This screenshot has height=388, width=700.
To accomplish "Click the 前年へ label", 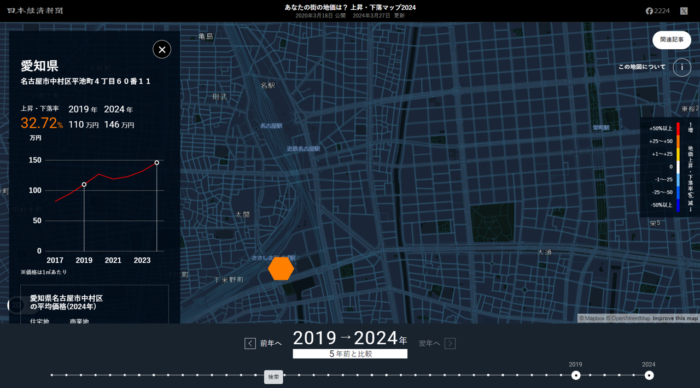I will click(271, 343).
